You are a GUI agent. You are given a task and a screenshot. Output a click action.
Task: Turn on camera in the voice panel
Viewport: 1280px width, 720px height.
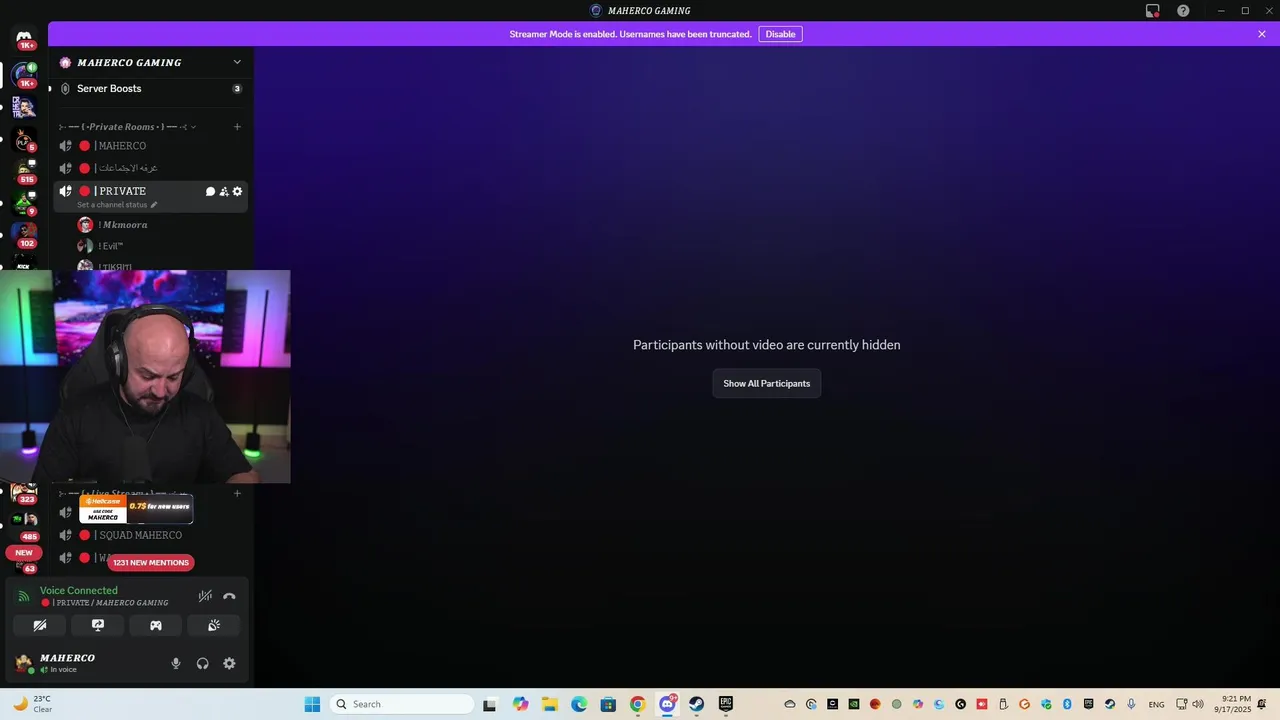point(40,625)
